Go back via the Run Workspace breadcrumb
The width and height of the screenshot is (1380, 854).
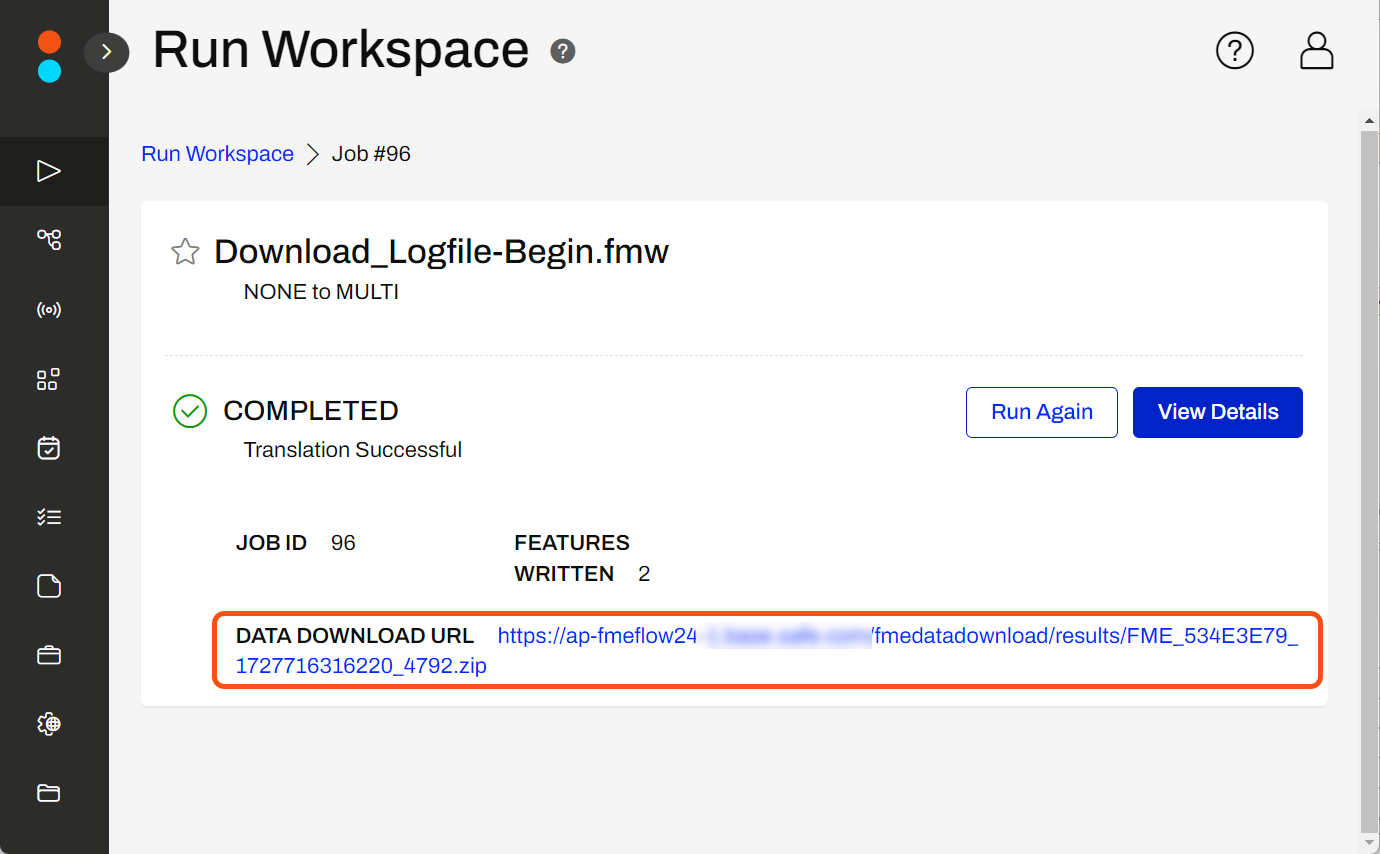point(217,153)
